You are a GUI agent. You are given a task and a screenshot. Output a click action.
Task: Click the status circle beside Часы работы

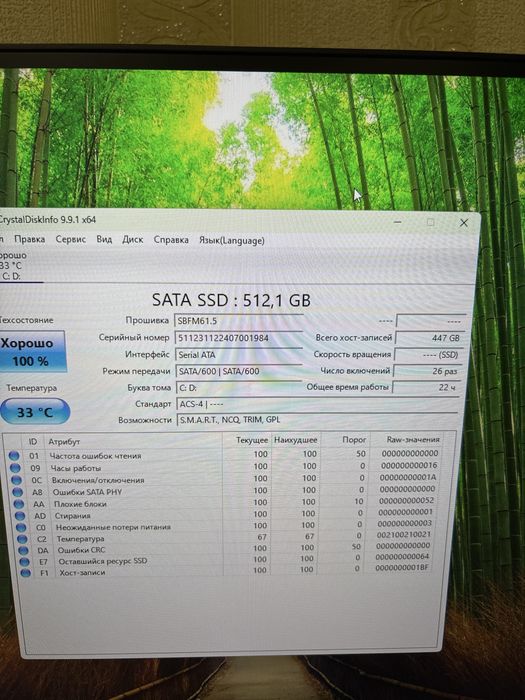pos(15,468)
